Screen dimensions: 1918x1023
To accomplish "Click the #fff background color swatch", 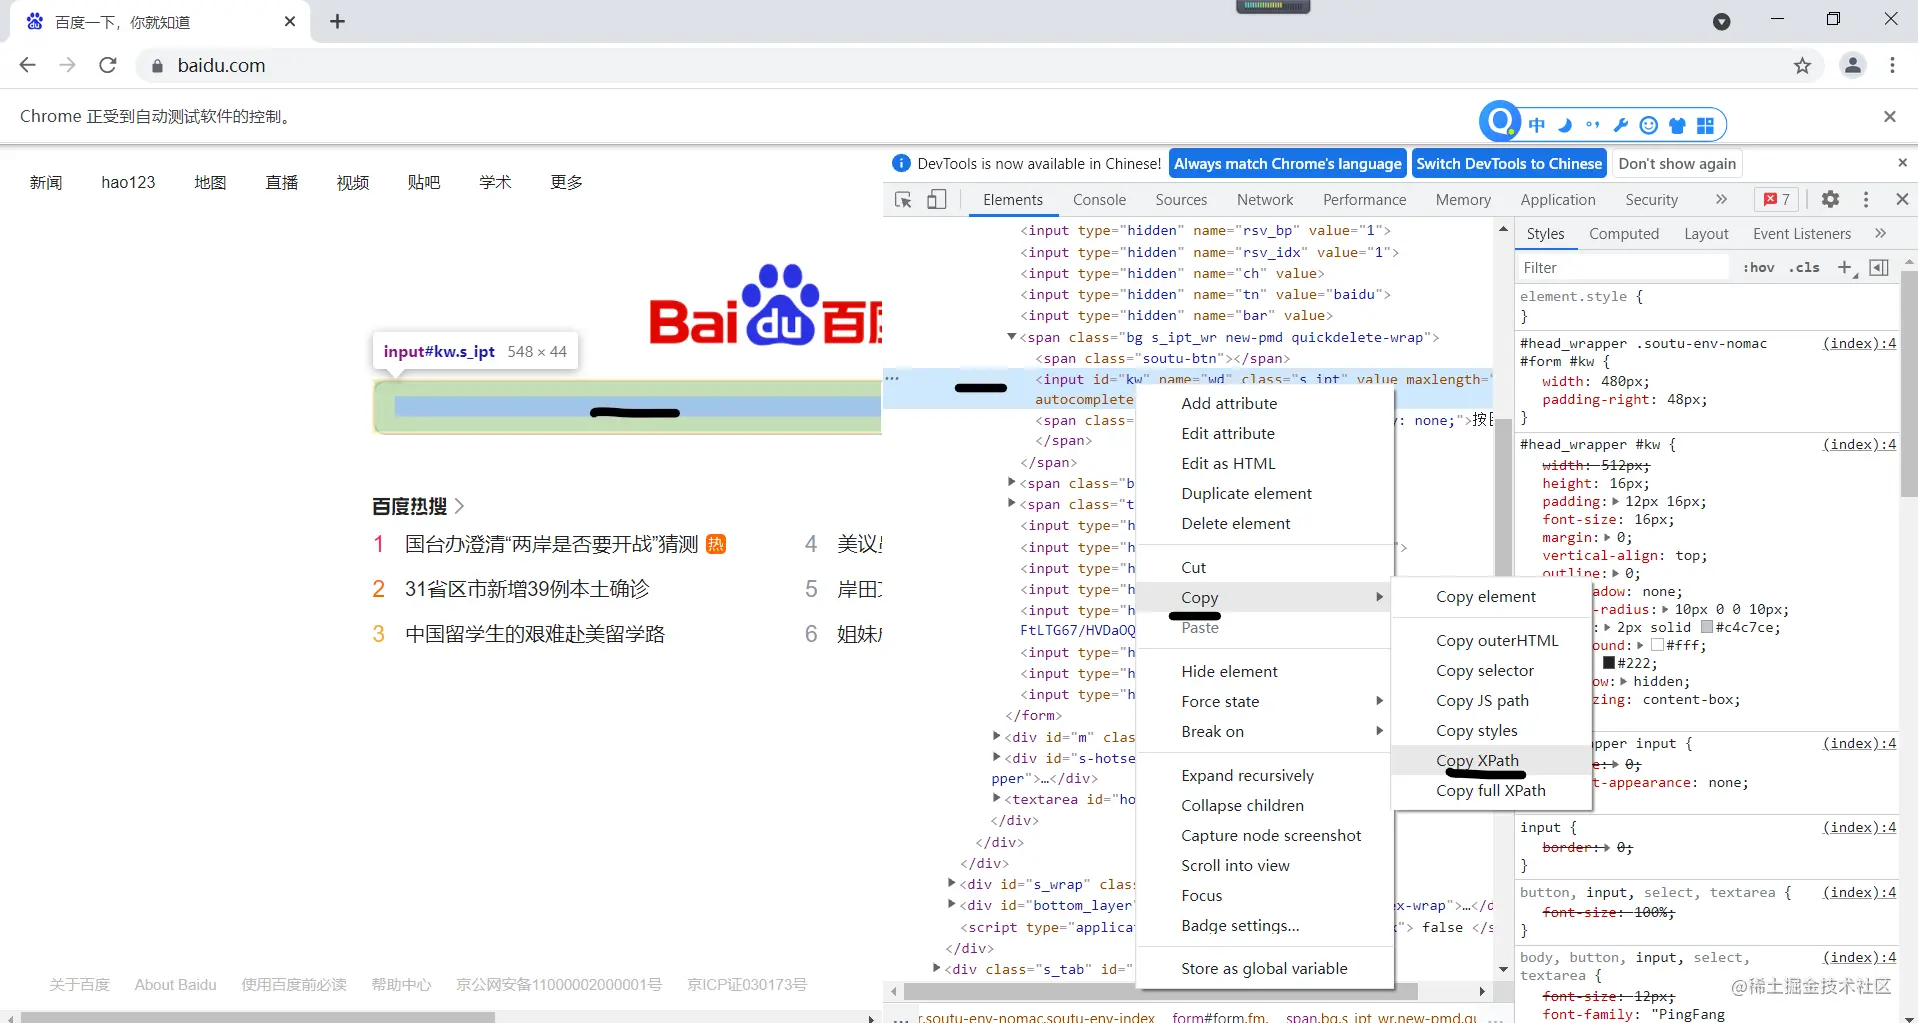I will pyautogui.click(x=1657, y=645).
